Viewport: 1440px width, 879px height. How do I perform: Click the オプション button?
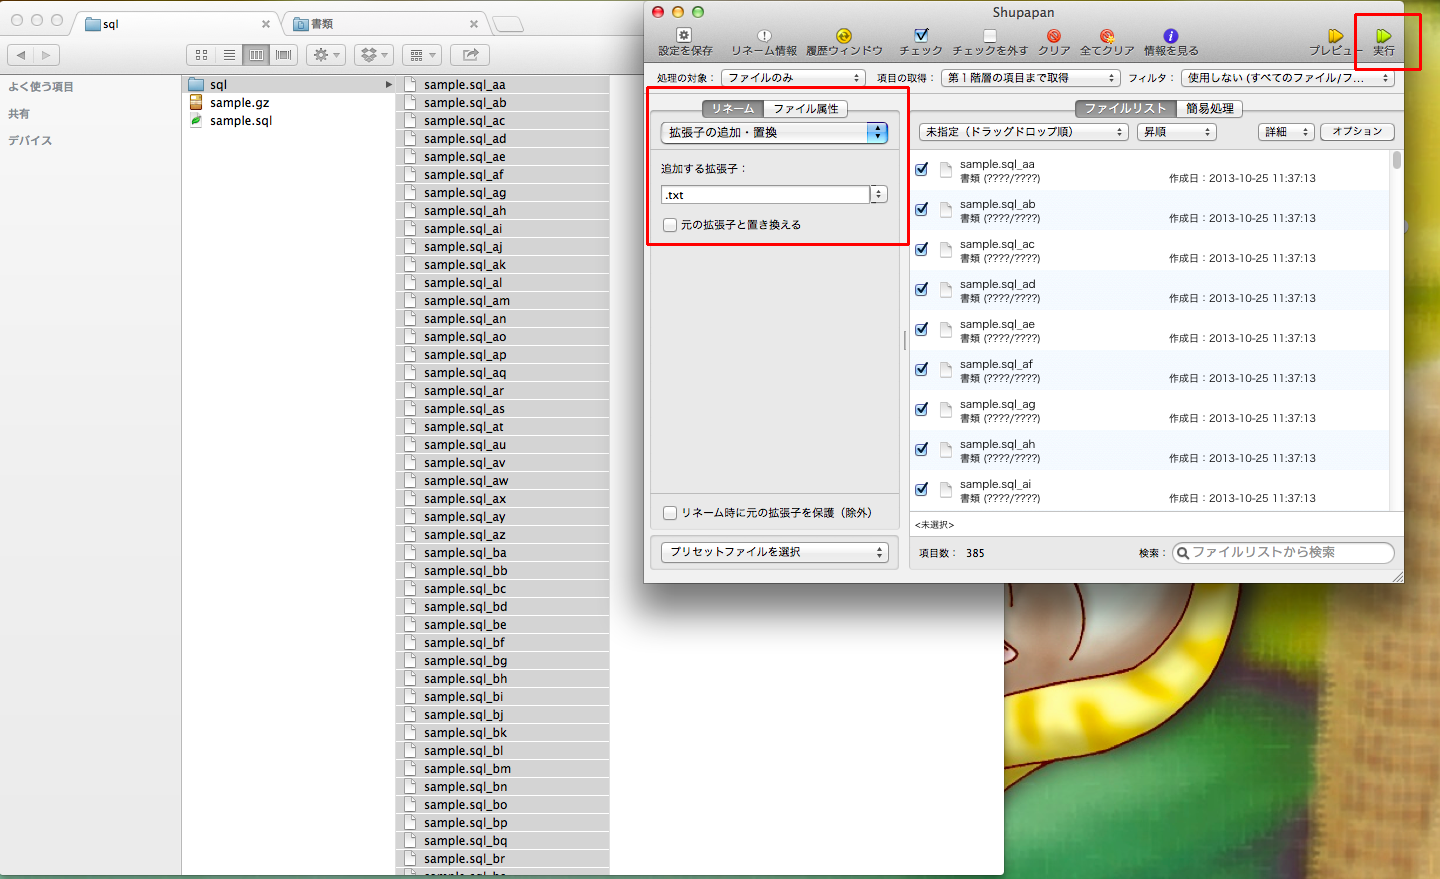coord(1357,132)
